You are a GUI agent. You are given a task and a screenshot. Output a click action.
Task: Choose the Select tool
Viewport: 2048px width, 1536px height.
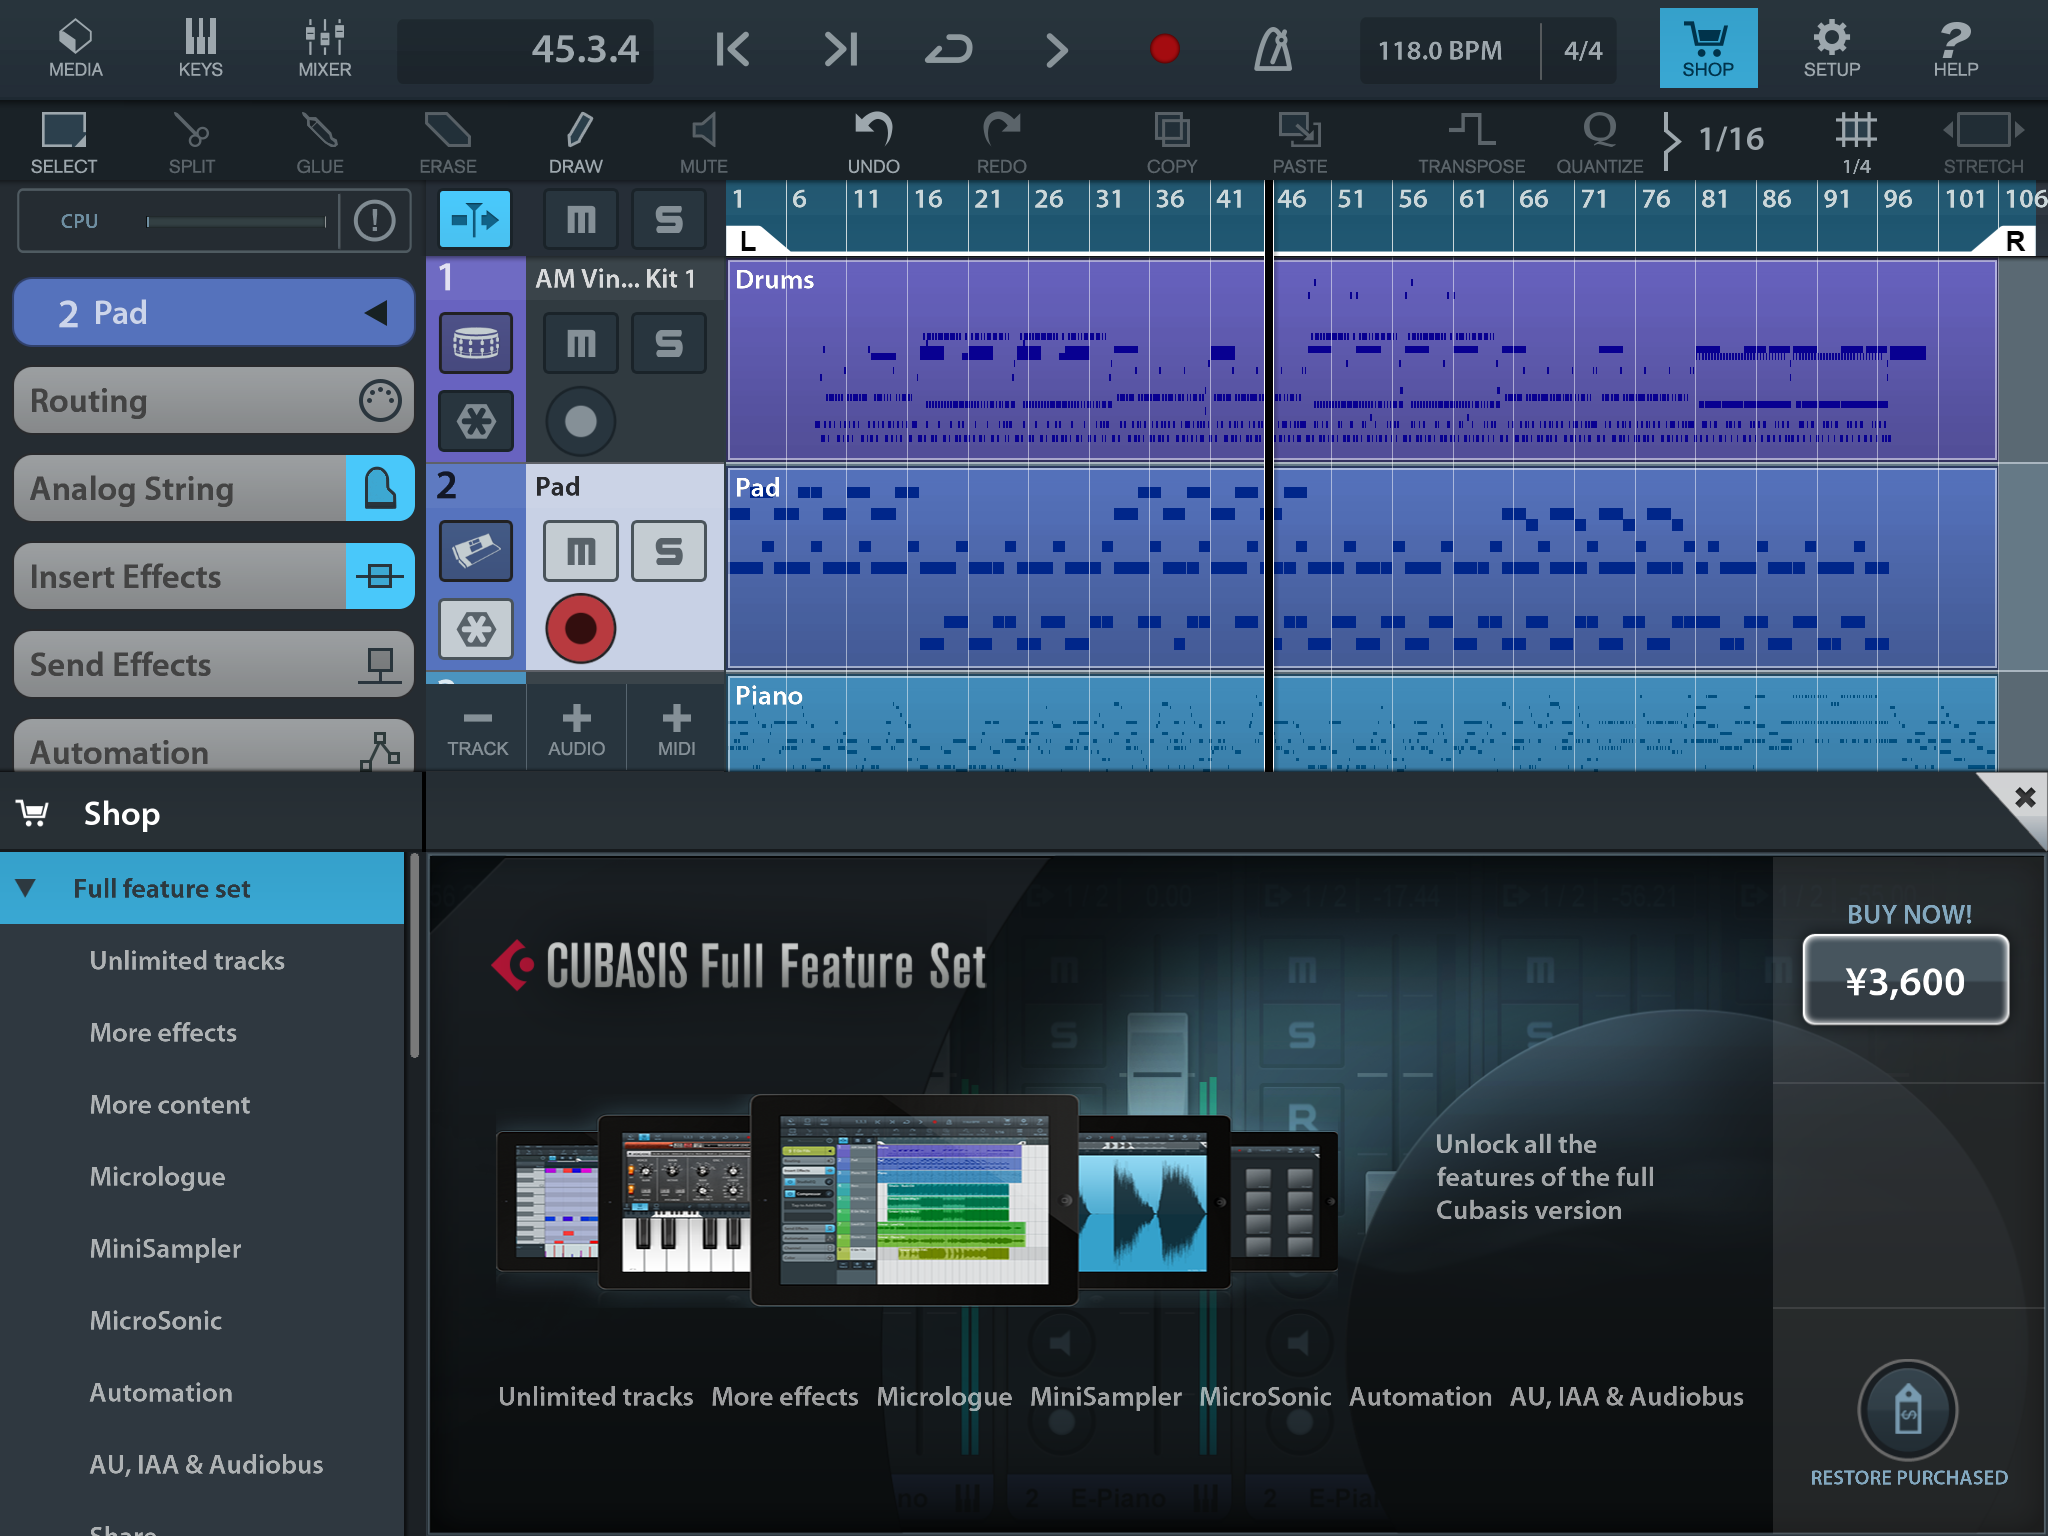(64, 142)
